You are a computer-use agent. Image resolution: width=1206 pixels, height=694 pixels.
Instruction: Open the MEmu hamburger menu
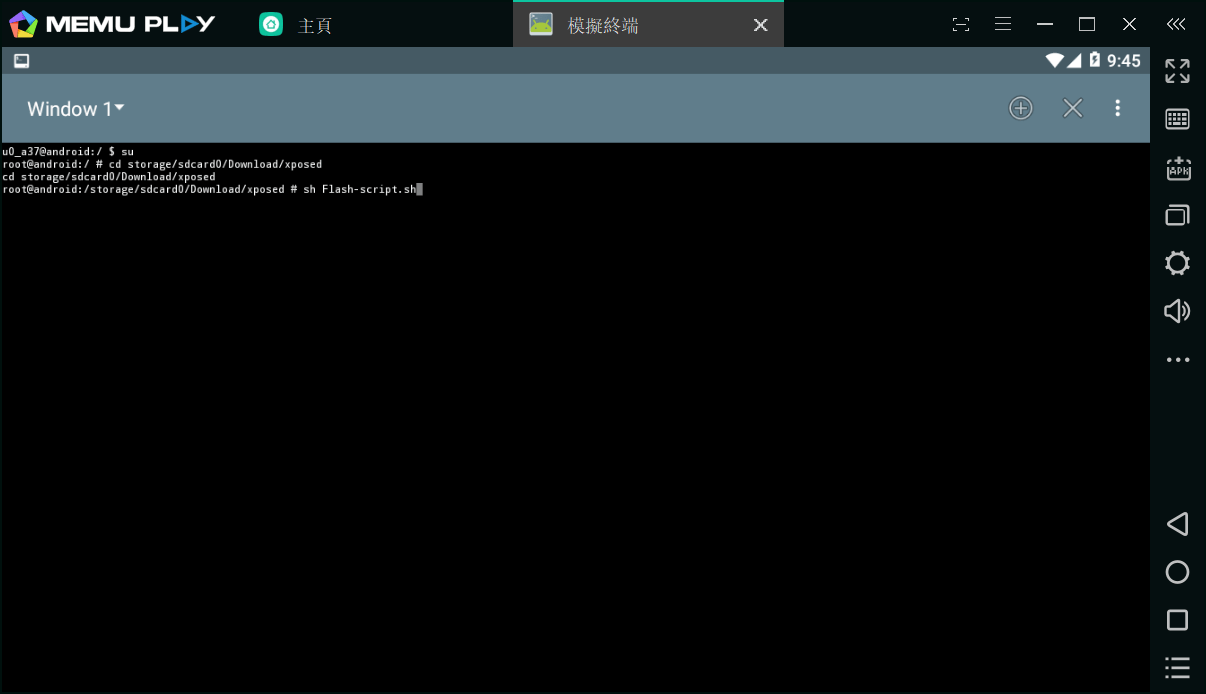pyautogui.click(x=1003, y=24)
